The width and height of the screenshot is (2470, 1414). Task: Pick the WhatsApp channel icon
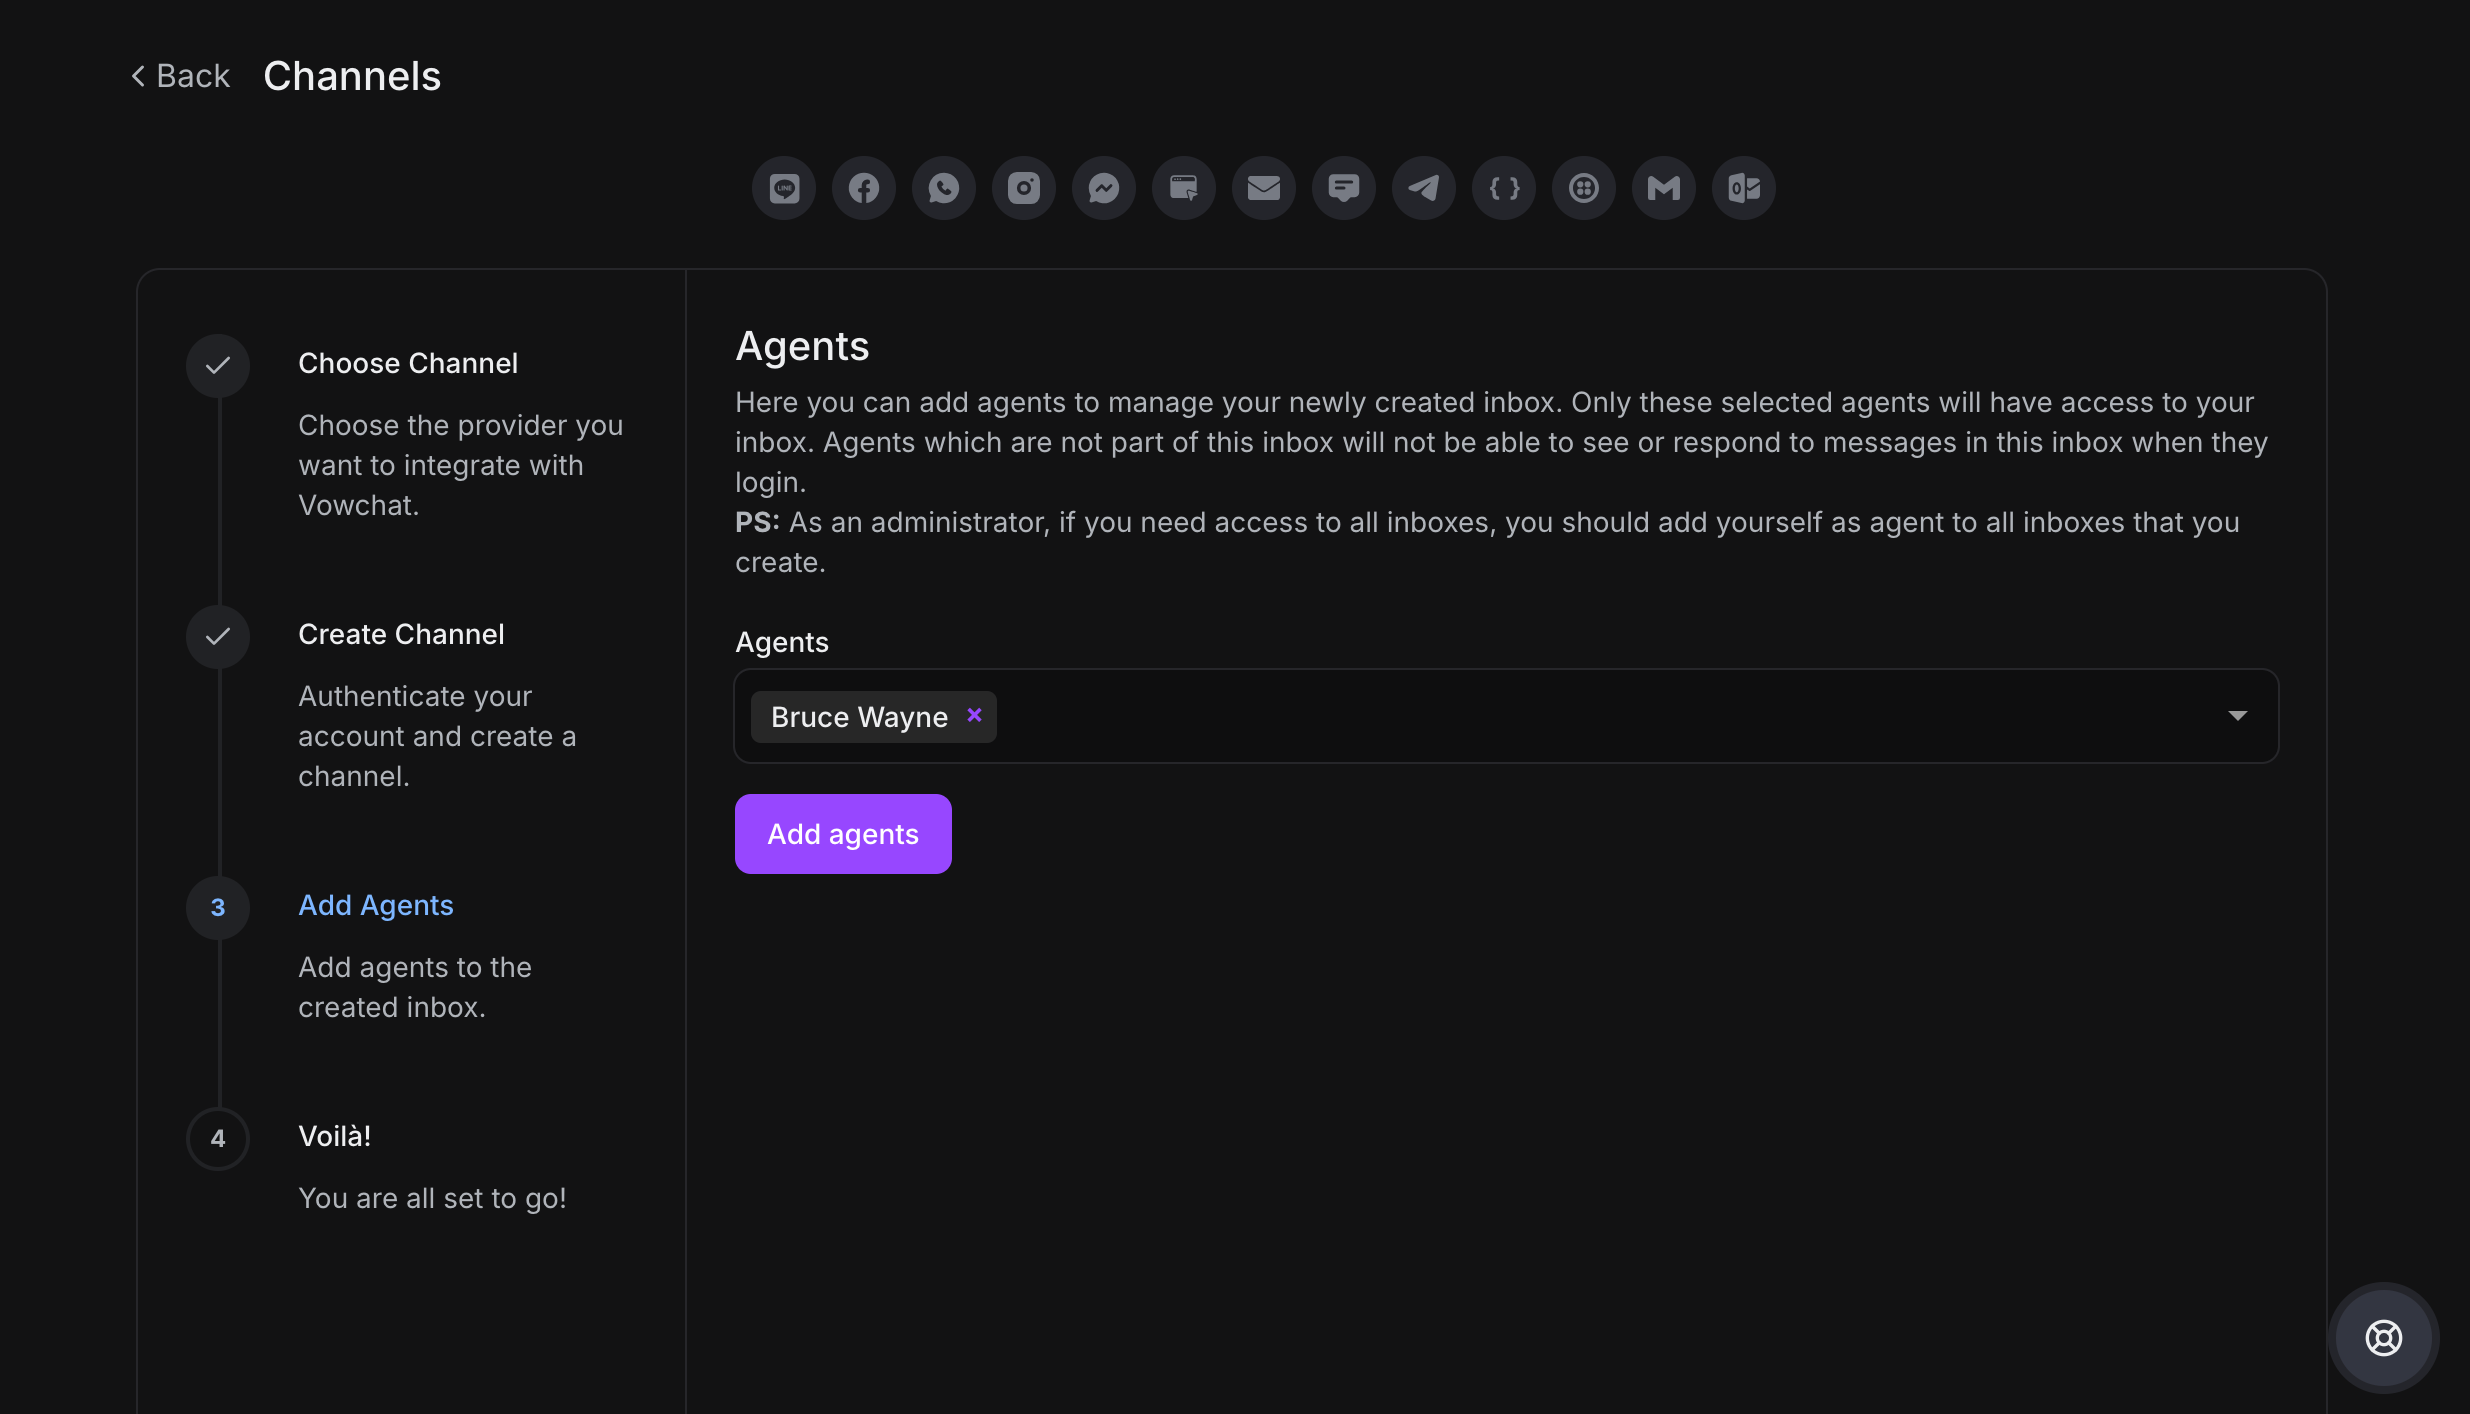pos(944,188)
